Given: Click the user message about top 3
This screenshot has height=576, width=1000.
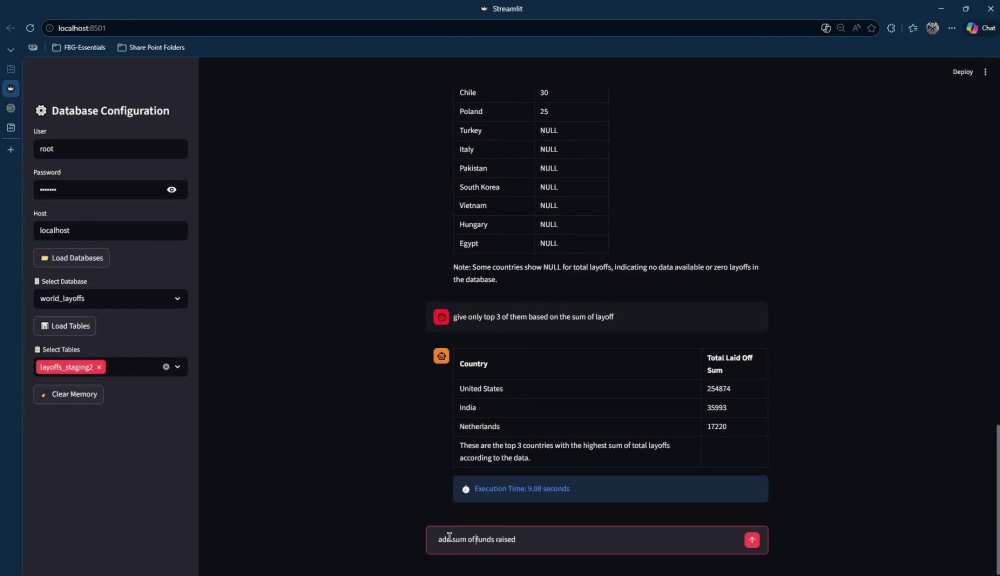Looking at the screenshot, I should click(533, 317).
